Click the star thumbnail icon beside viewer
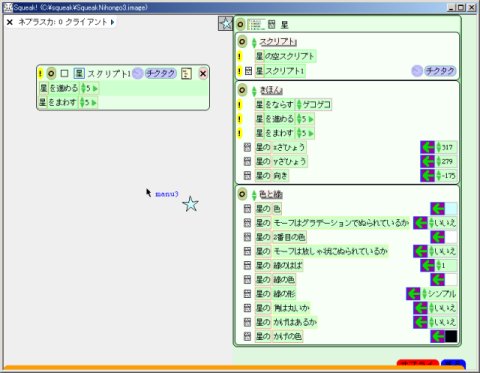 click(x=226, y=23)
